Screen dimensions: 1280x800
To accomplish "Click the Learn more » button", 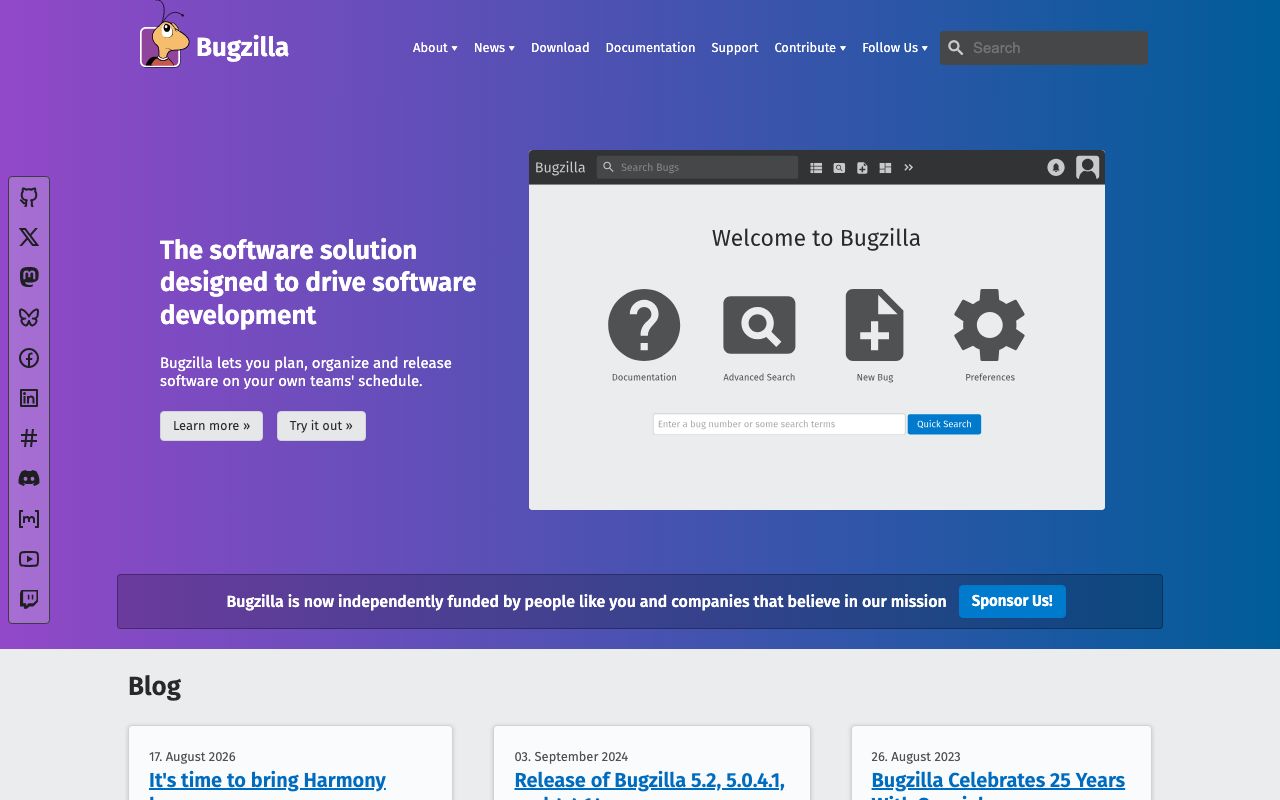I will pyautogui.click(x=211, y=426).
